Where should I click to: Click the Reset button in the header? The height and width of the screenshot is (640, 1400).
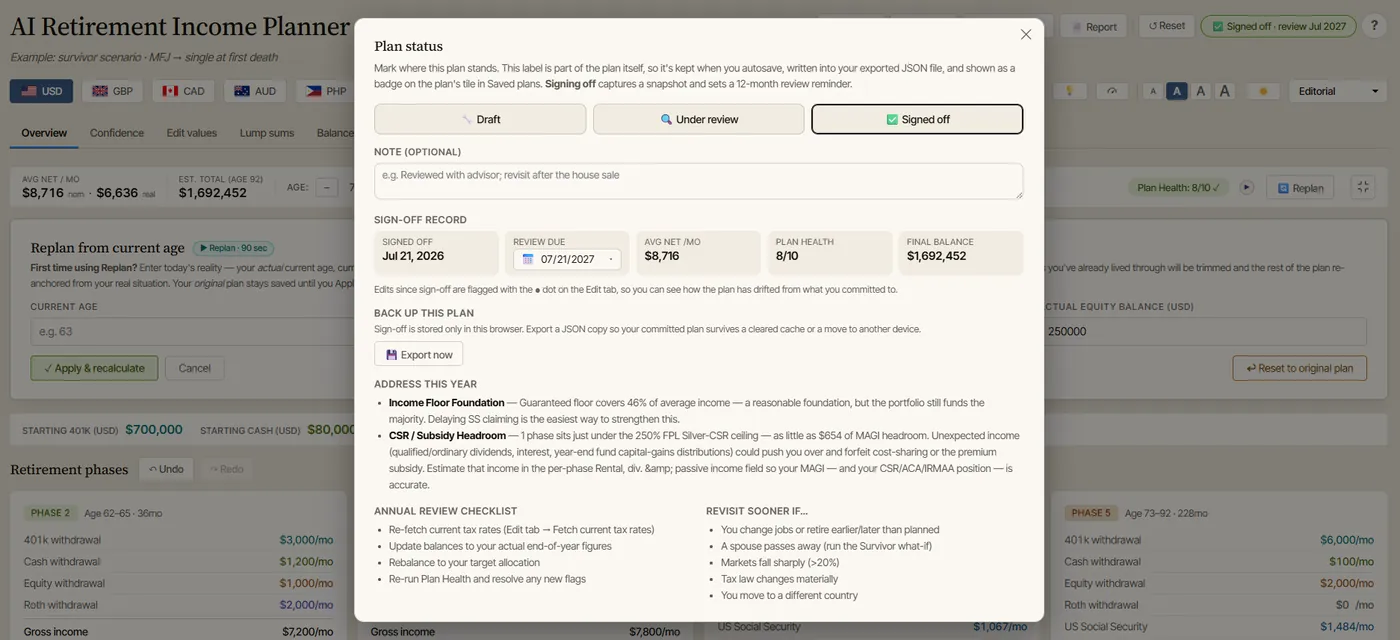(1166, 27)
